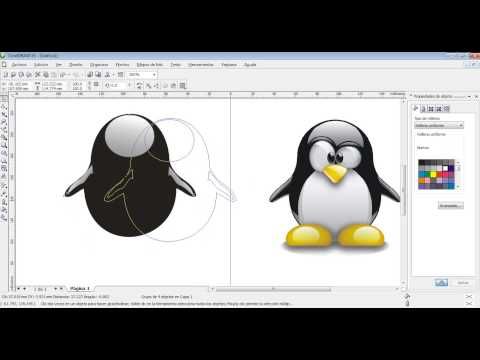Open the object properties docker options arrow

(469, 97)
